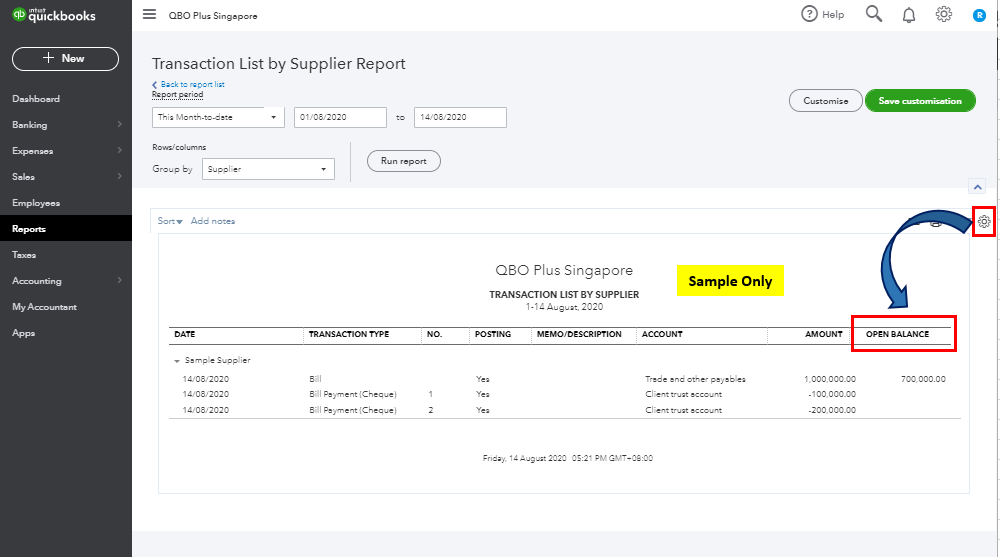
Task: Open the Sort dropdown
Action: coord(170,221)
